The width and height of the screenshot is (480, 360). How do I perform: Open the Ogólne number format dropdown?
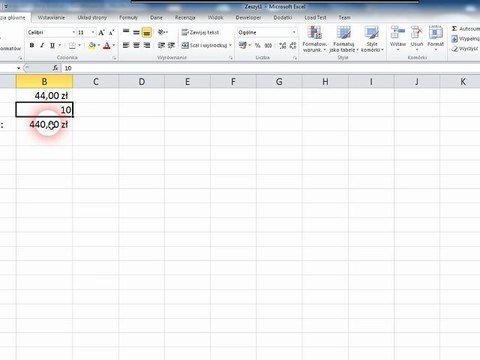(294, 32)
